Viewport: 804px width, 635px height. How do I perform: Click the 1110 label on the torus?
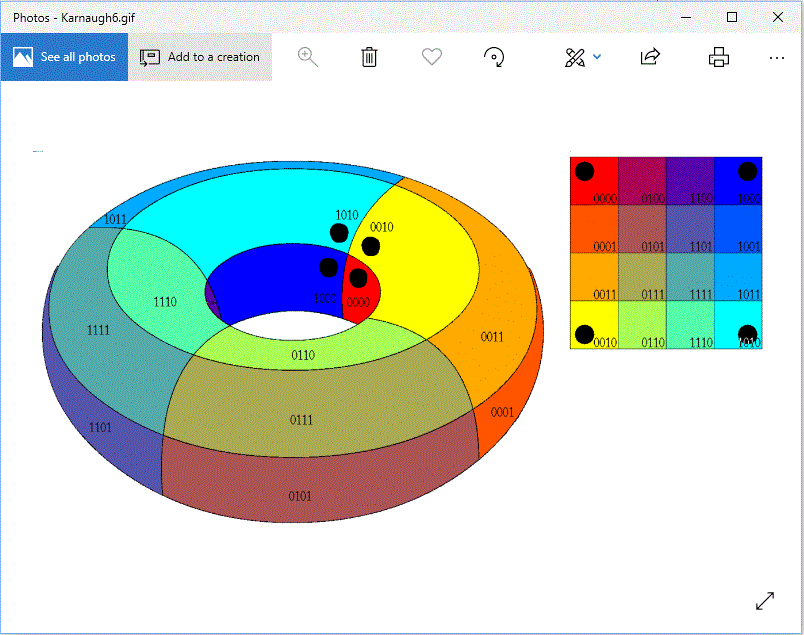165,302
